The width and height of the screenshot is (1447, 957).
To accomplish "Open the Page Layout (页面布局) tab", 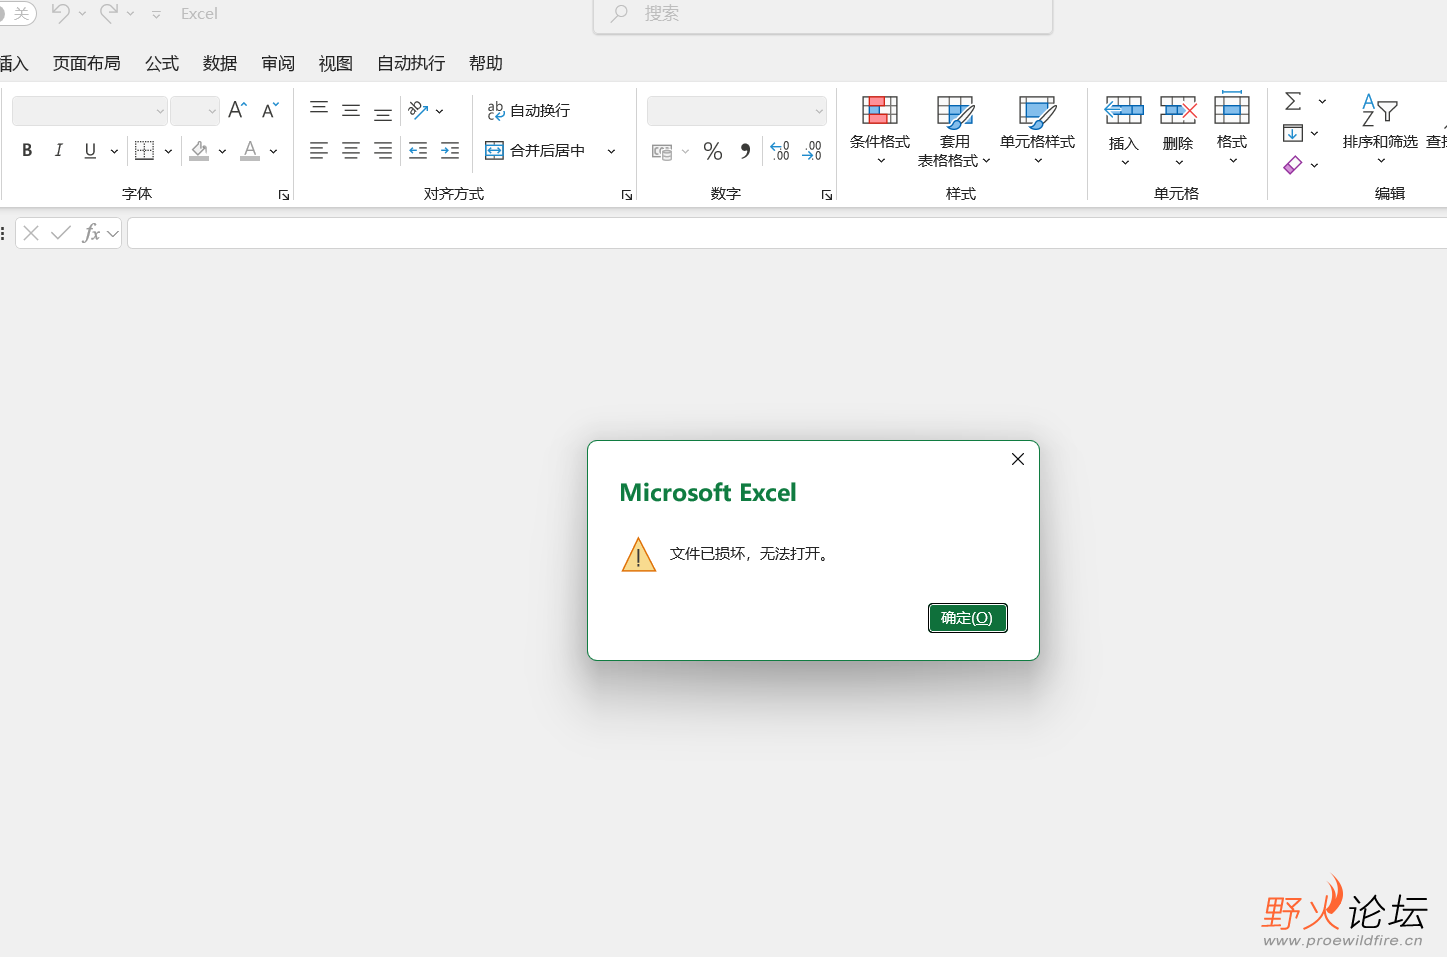I will pos(87,63).
